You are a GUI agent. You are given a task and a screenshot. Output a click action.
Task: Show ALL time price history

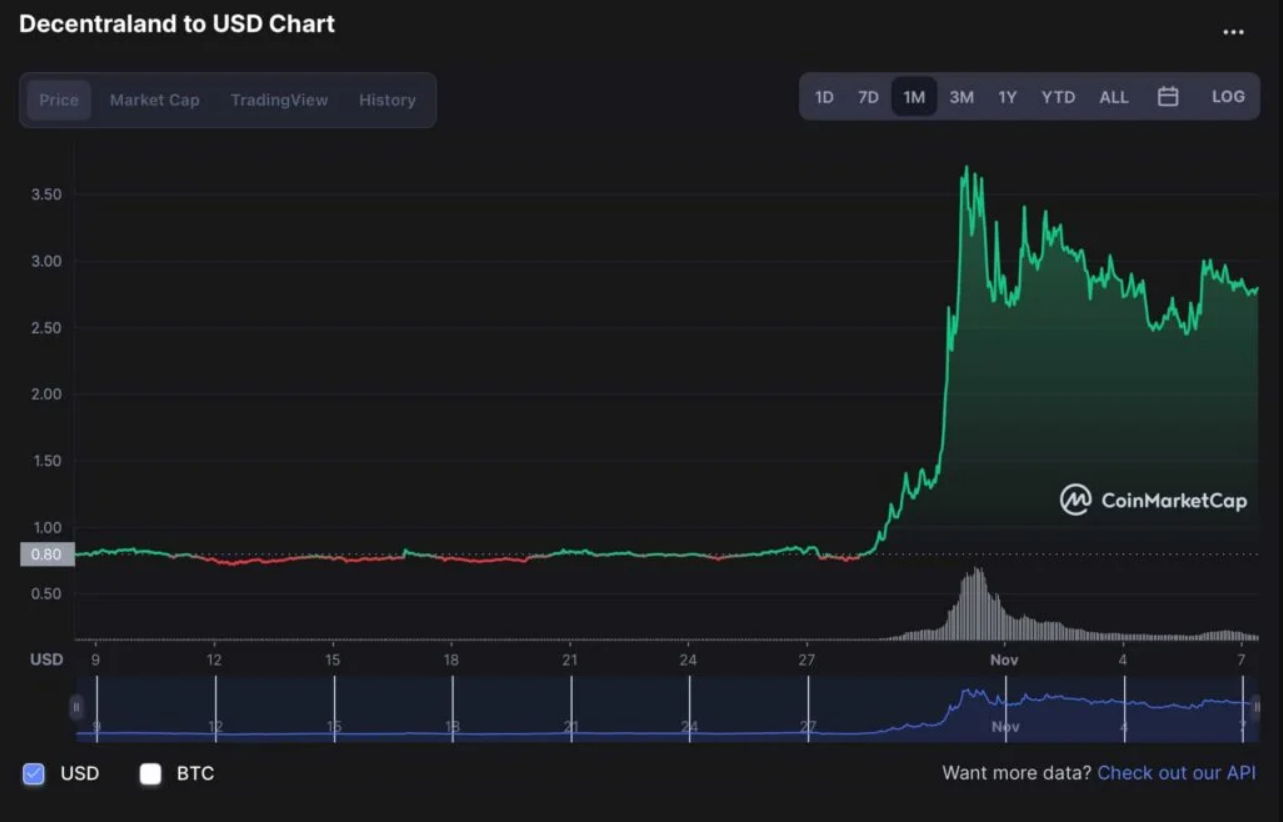(1113, 97)
